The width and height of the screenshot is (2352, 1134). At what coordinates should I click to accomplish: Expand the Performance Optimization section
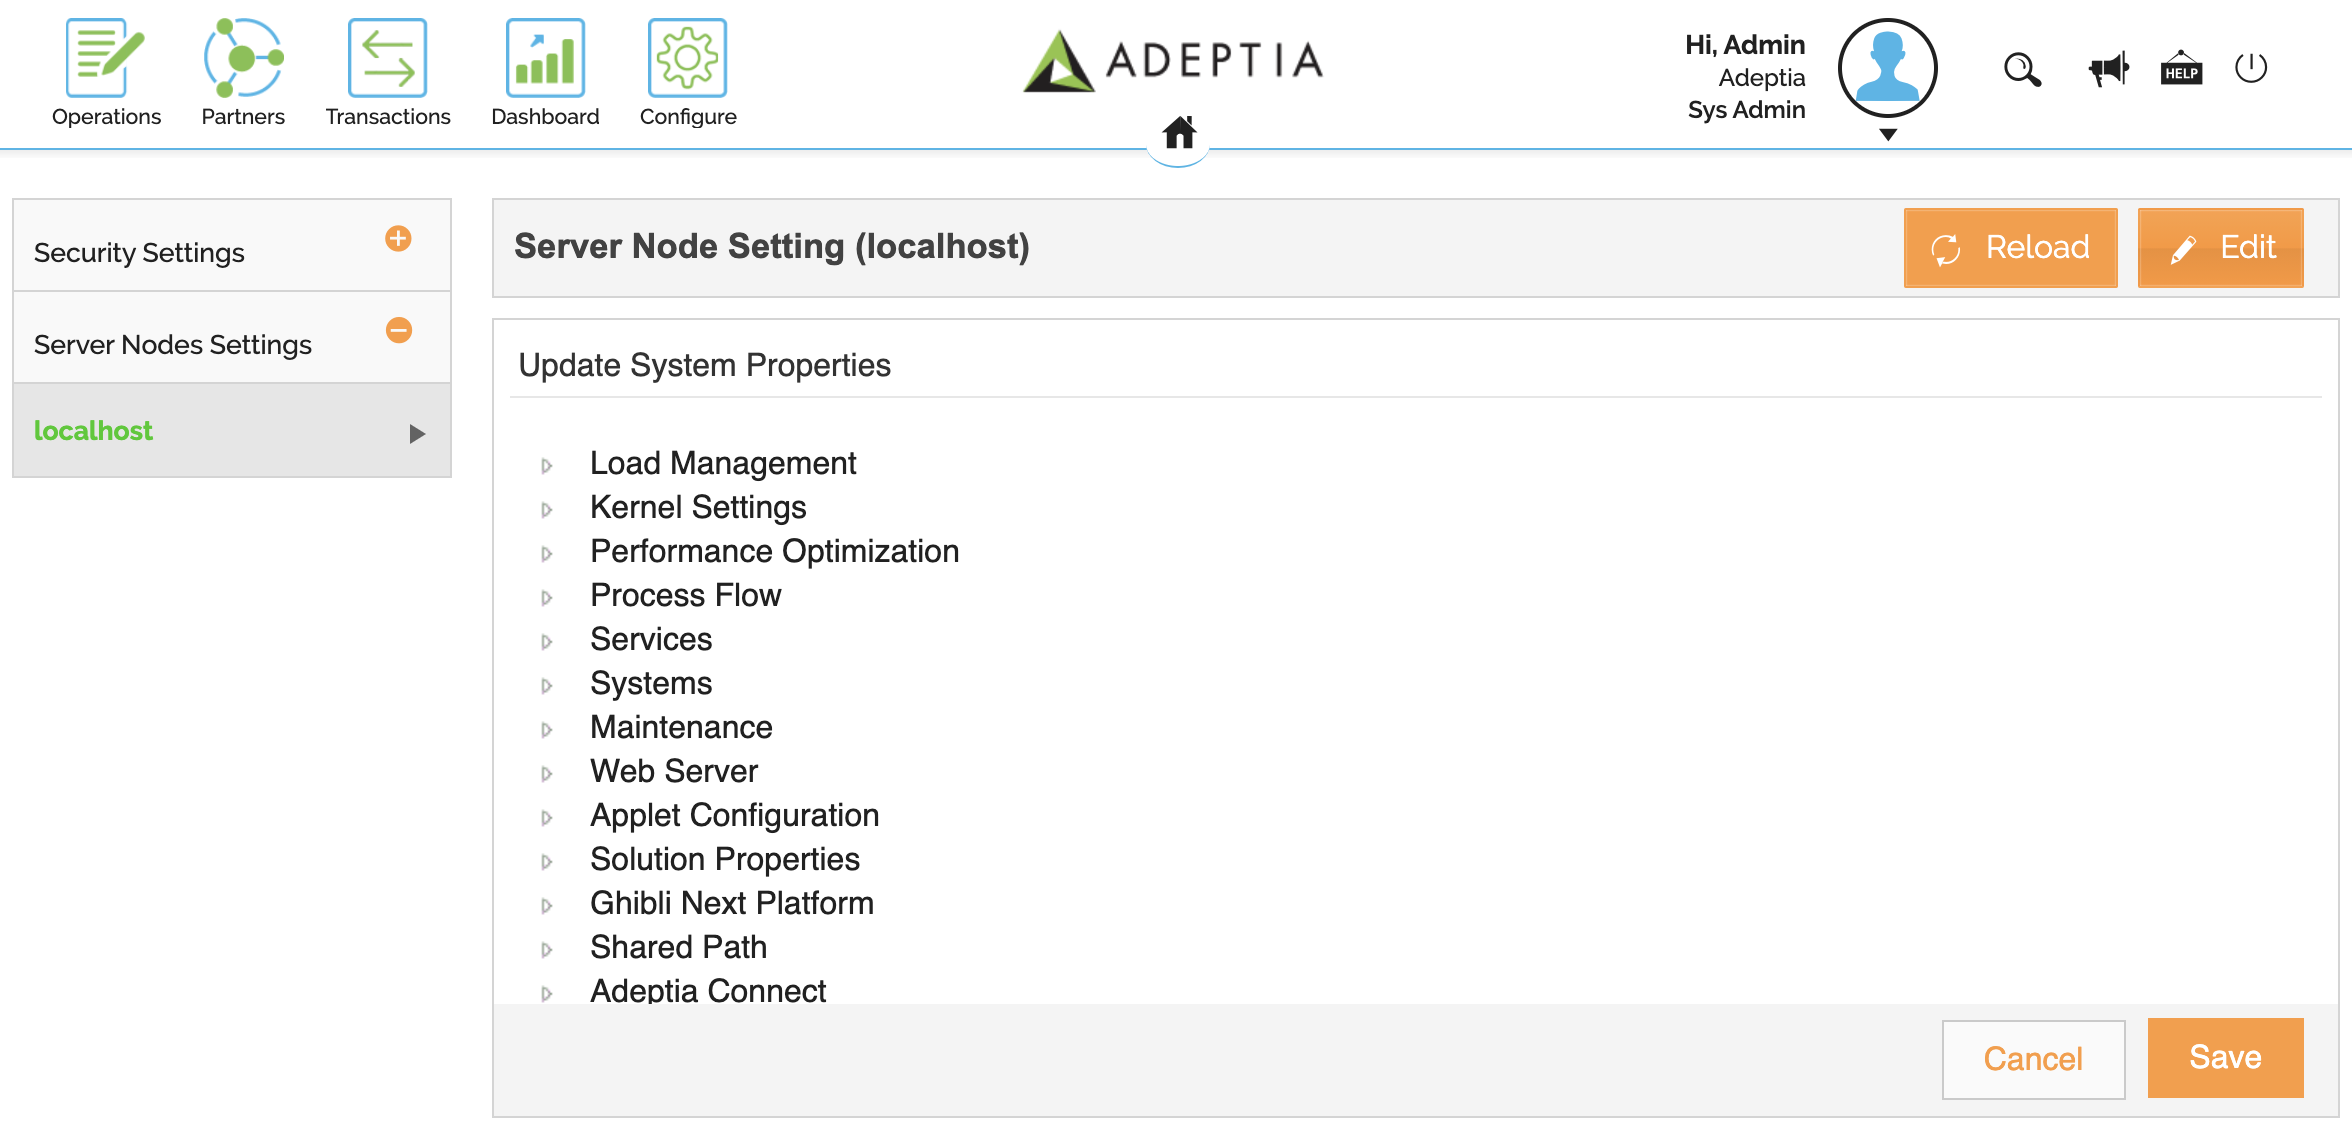point(547,554)
